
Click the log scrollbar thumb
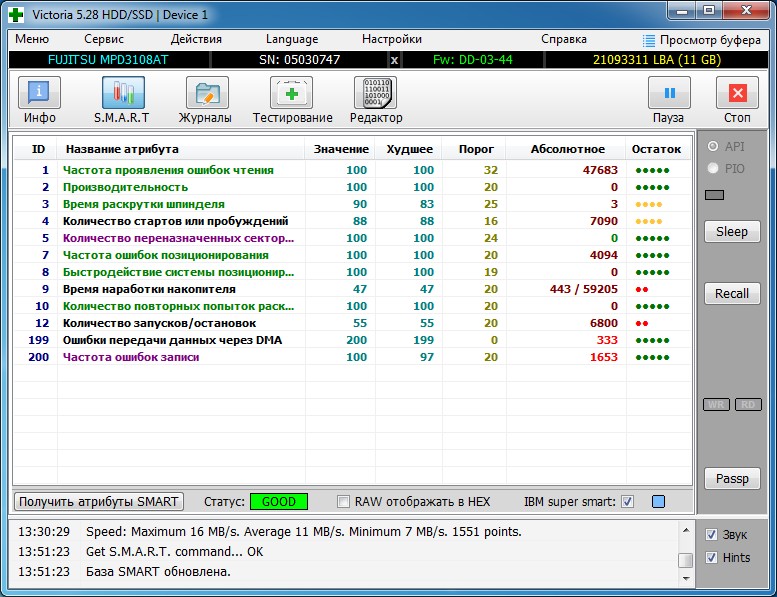point(686,560)
